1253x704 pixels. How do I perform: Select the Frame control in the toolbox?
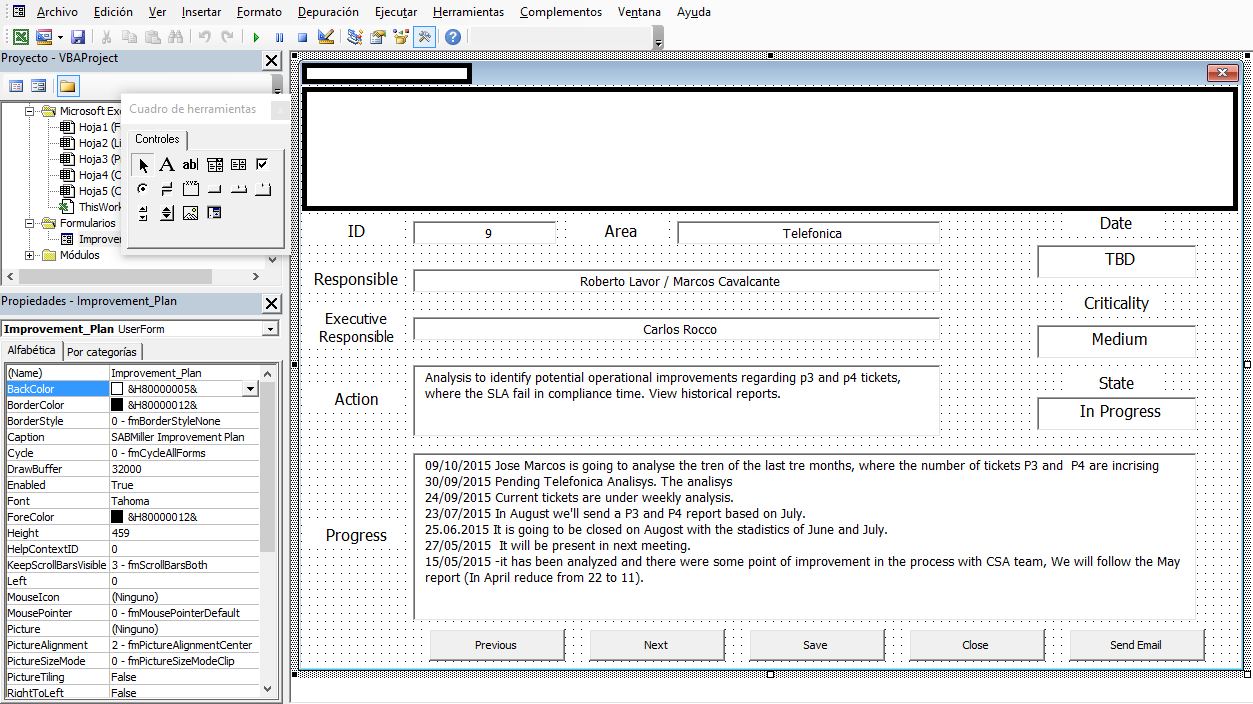click(x=190, y=188)
